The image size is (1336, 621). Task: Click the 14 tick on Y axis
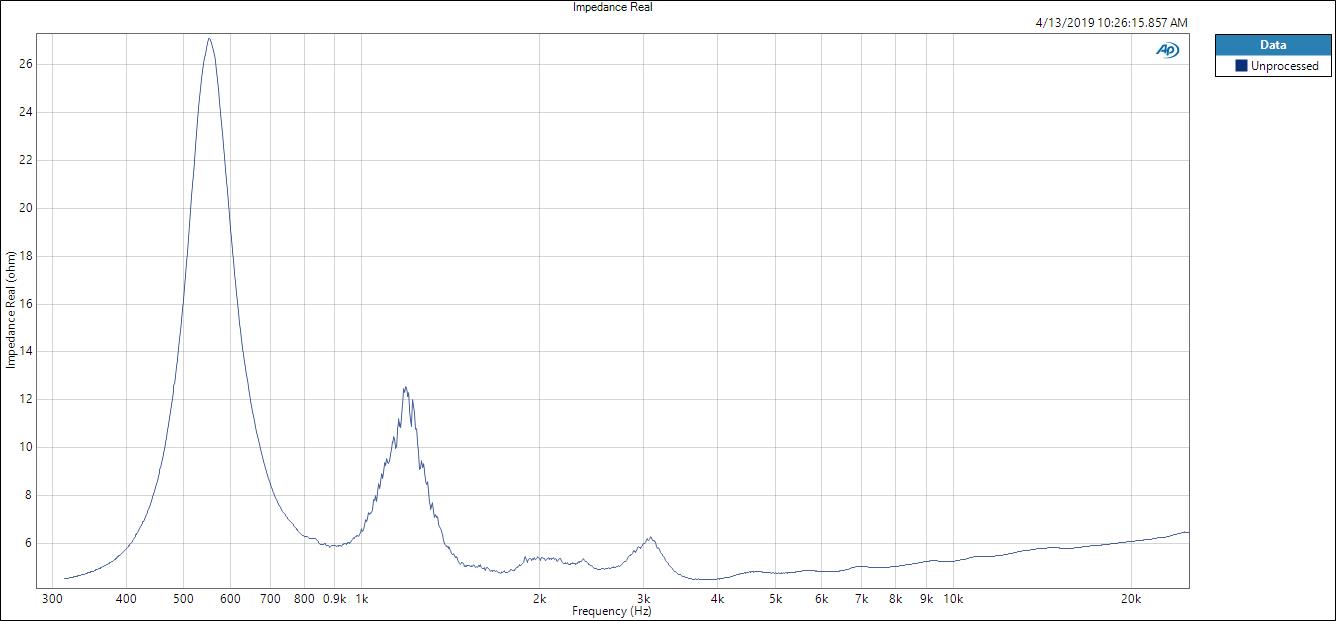[x=27, y=352]
